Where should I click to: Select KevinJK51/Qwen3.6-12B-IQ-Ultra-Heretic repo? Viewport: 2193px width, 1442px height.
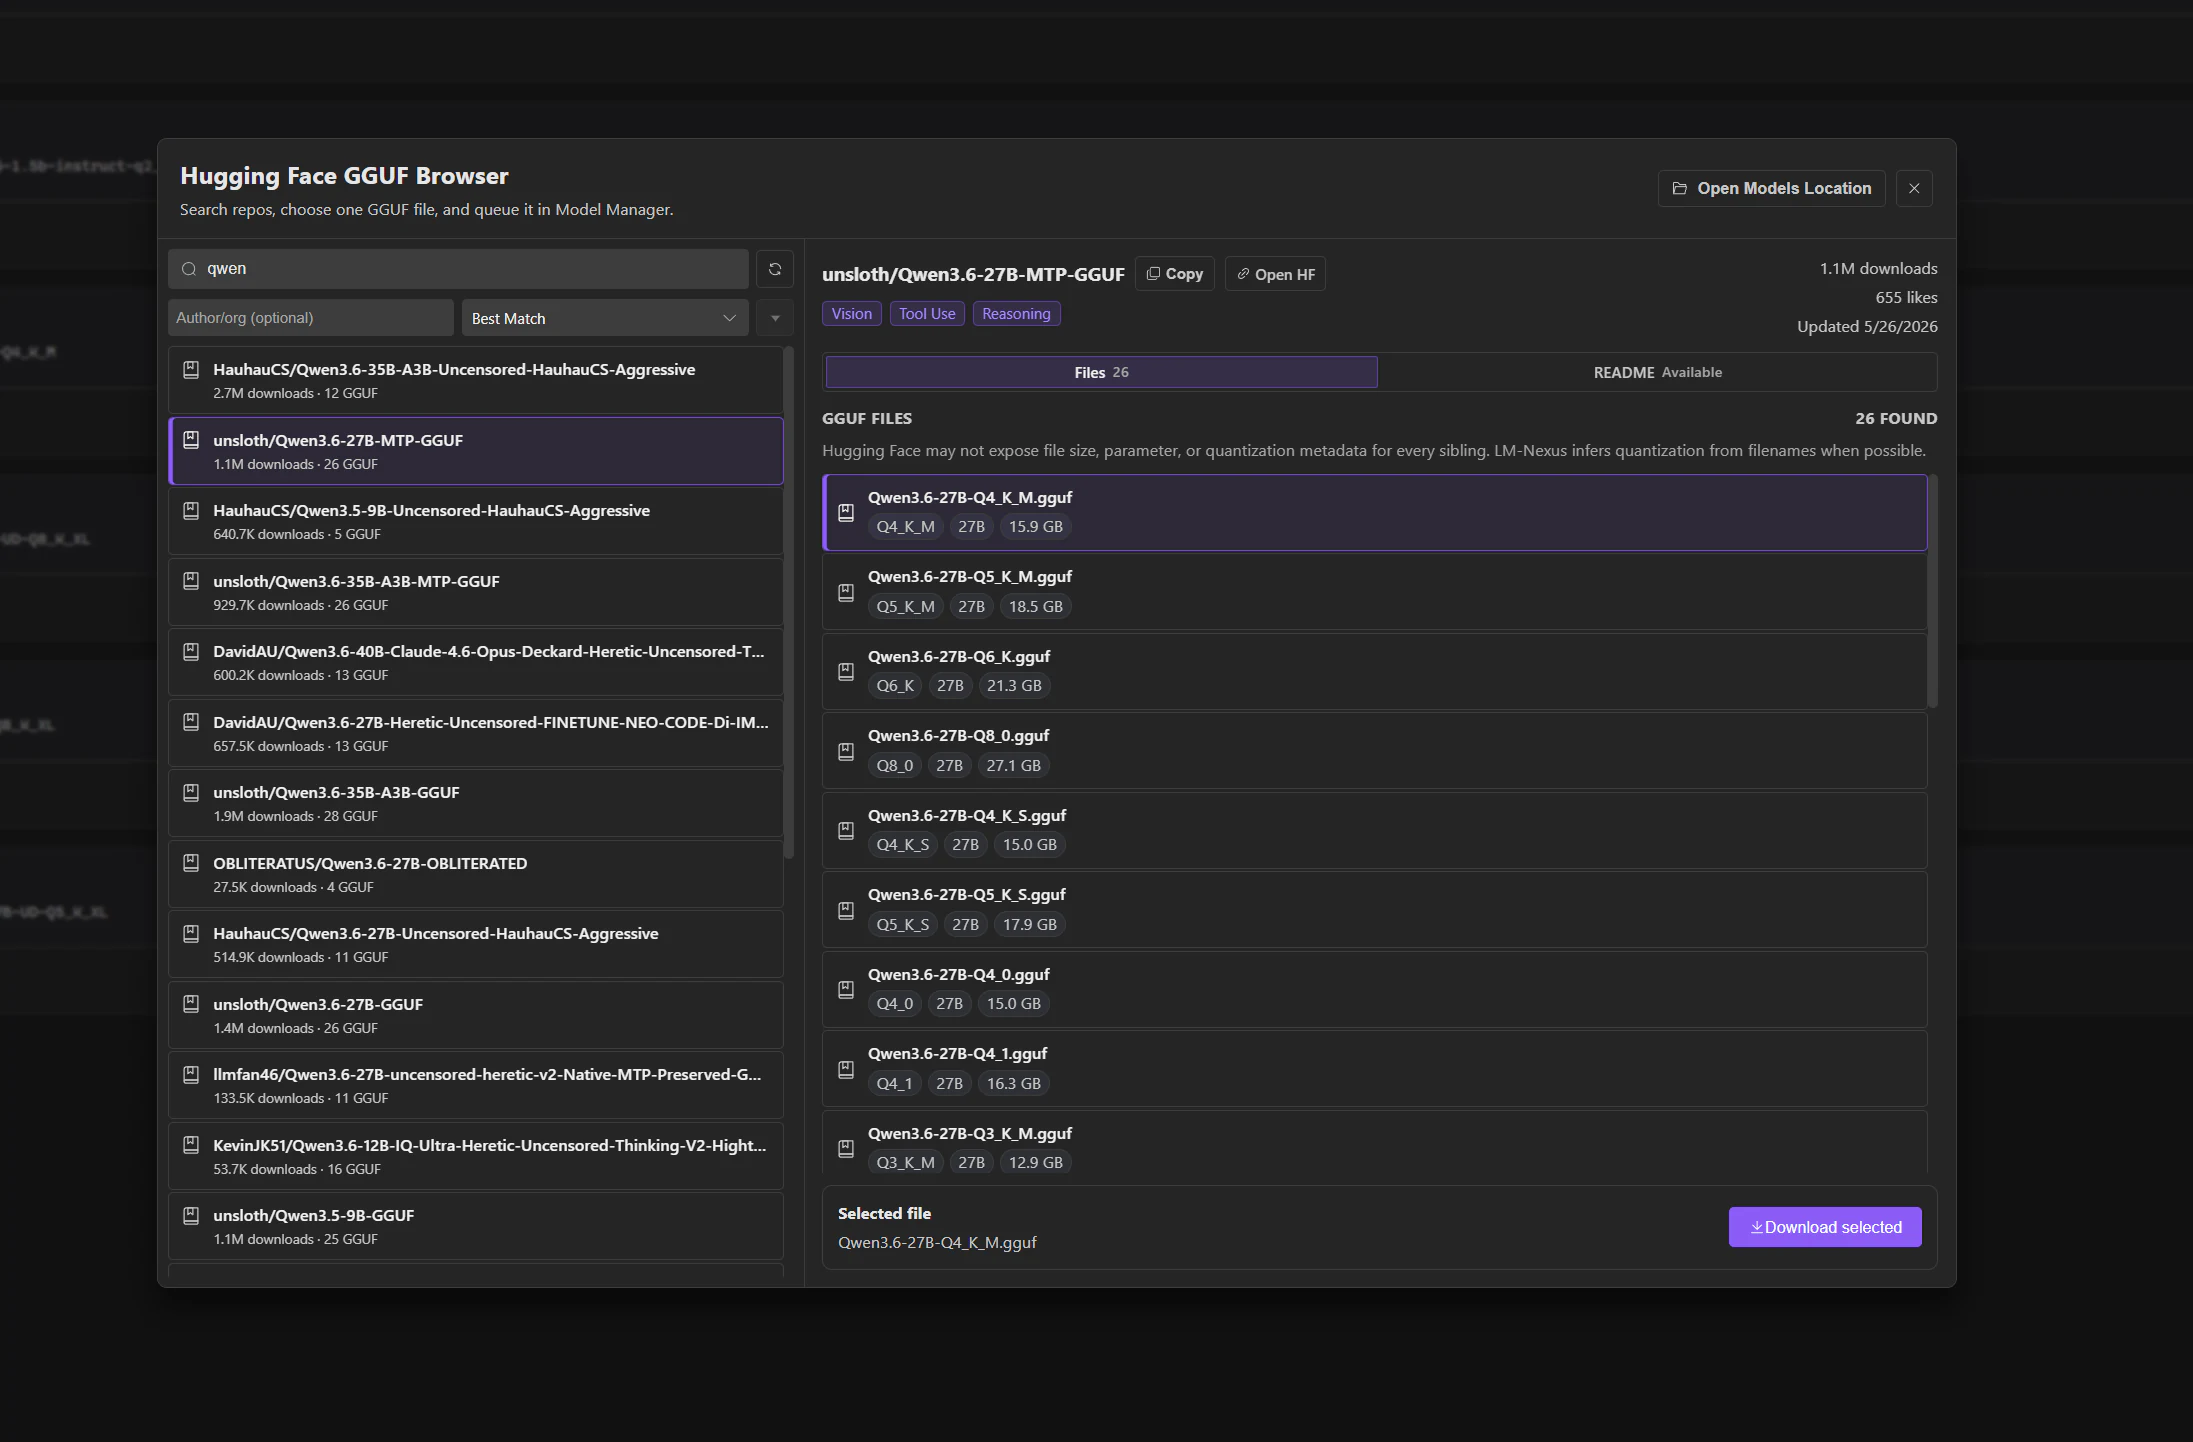[x=476, y=1156]
